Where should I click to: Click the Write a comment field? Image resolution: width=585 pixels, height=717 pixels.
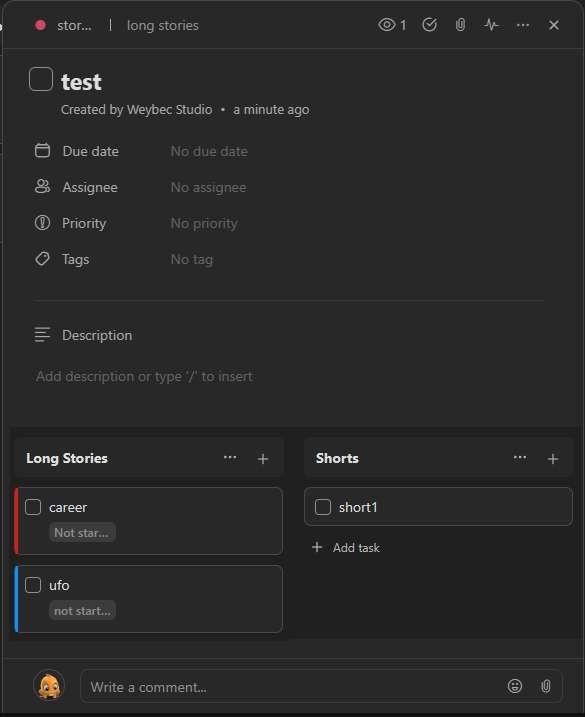(293, 687)
